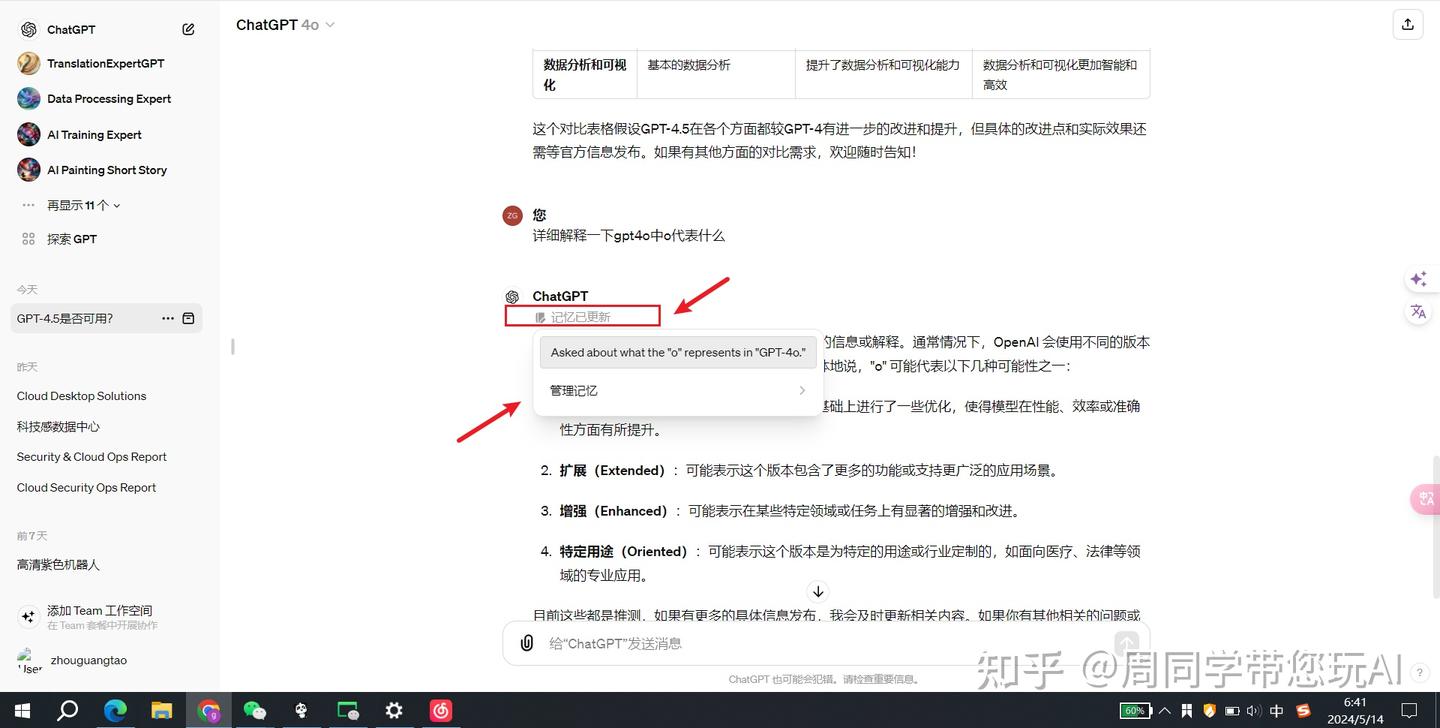This screenshot has width=1440, height=728.
Task: Check the 60% battery level in tray
Action: pos(1135,711)
